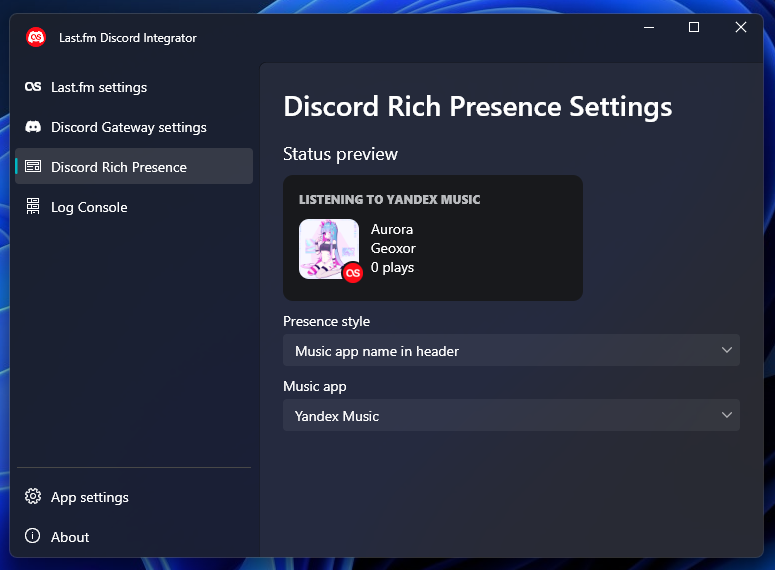The width and height of the screenshot is (775, 570).
Task: Go to Discord Gateway settings
Action: pyautogui.click(x=134, y=127)
